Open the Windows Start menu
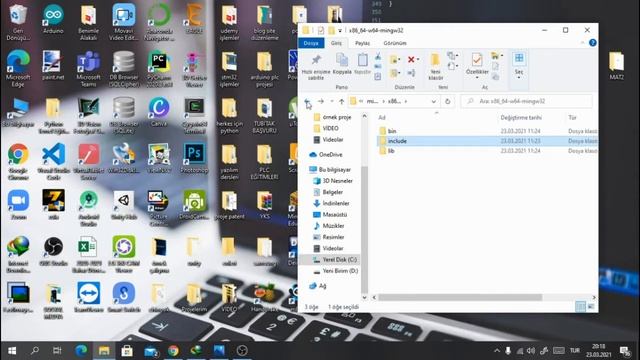The width and height of the screenshot is (640, 360). pos(12,351)
